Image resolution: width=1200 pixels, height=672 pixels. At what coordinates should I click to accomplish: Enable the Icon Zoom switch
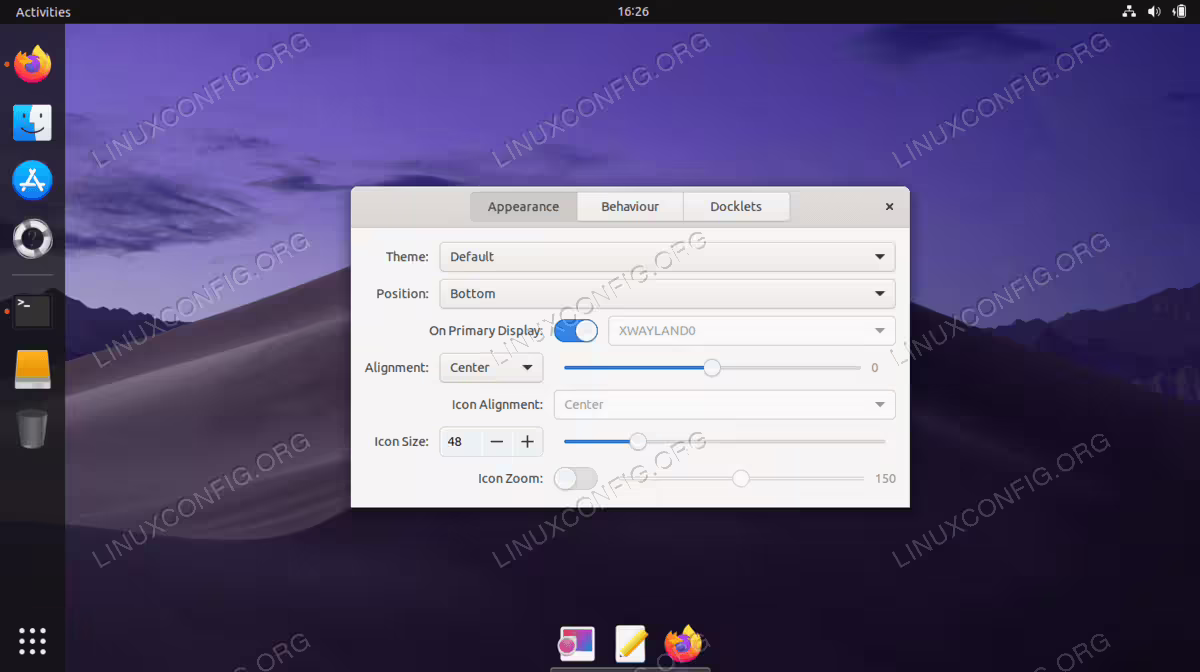(x=575, y=478)
